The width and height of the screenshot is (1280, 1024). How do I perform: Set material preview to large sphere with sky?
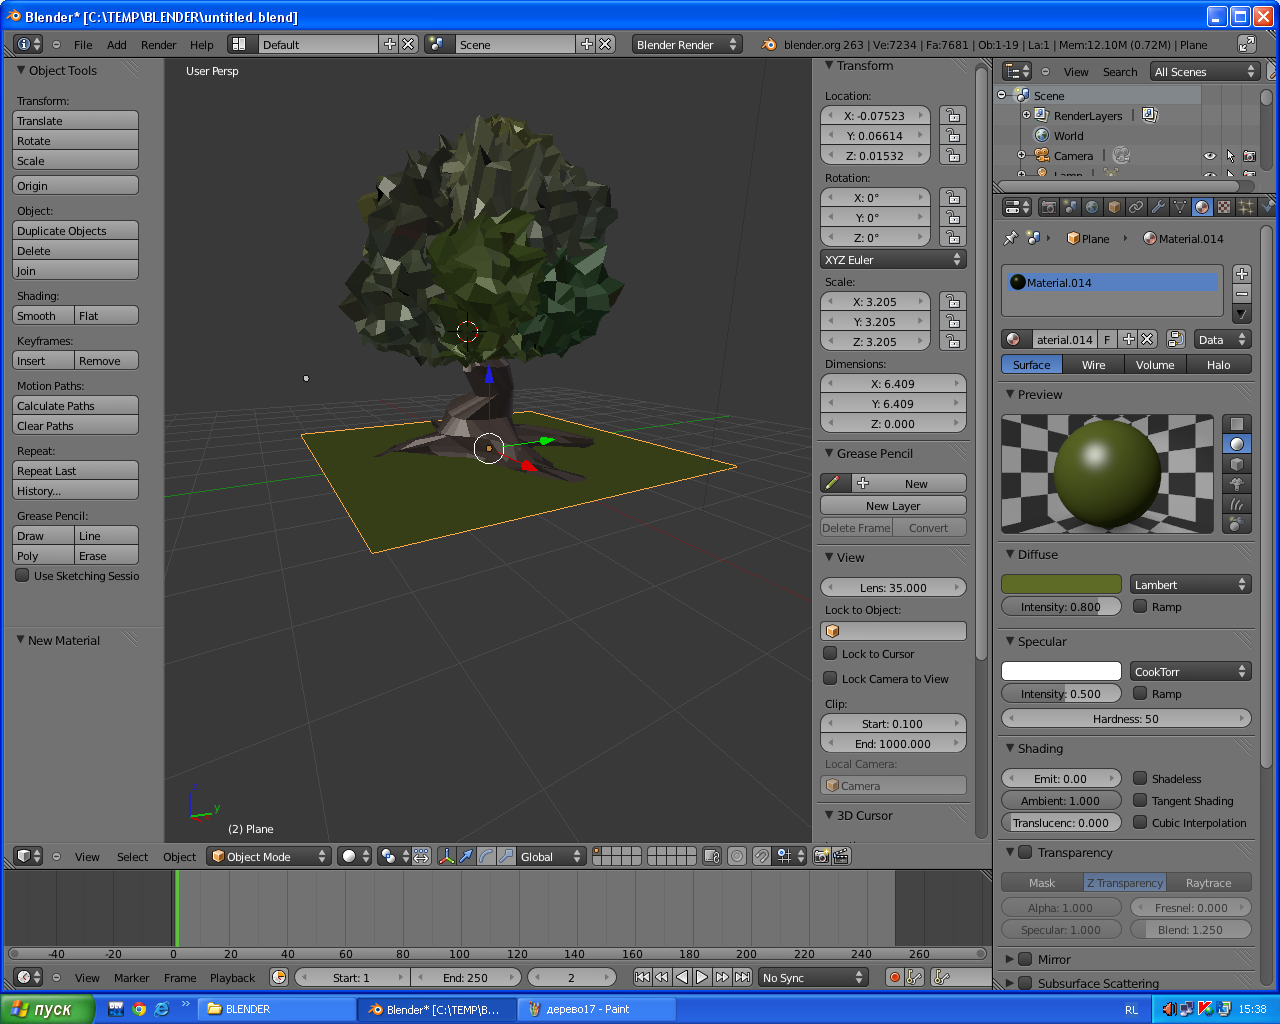pyautogui.click(x=1237, y=524)
